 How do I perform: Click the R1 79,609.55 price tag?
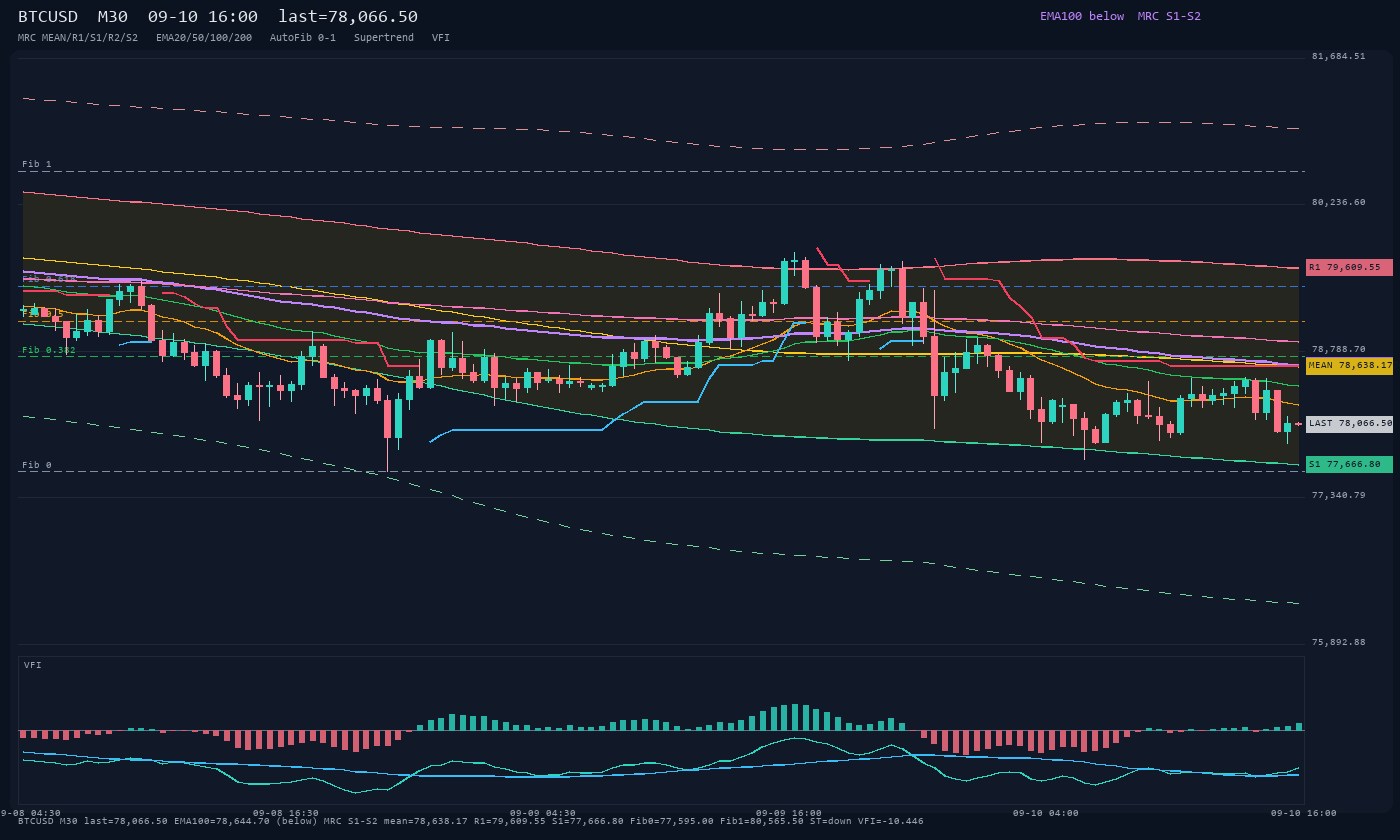tap(1349, 267)
